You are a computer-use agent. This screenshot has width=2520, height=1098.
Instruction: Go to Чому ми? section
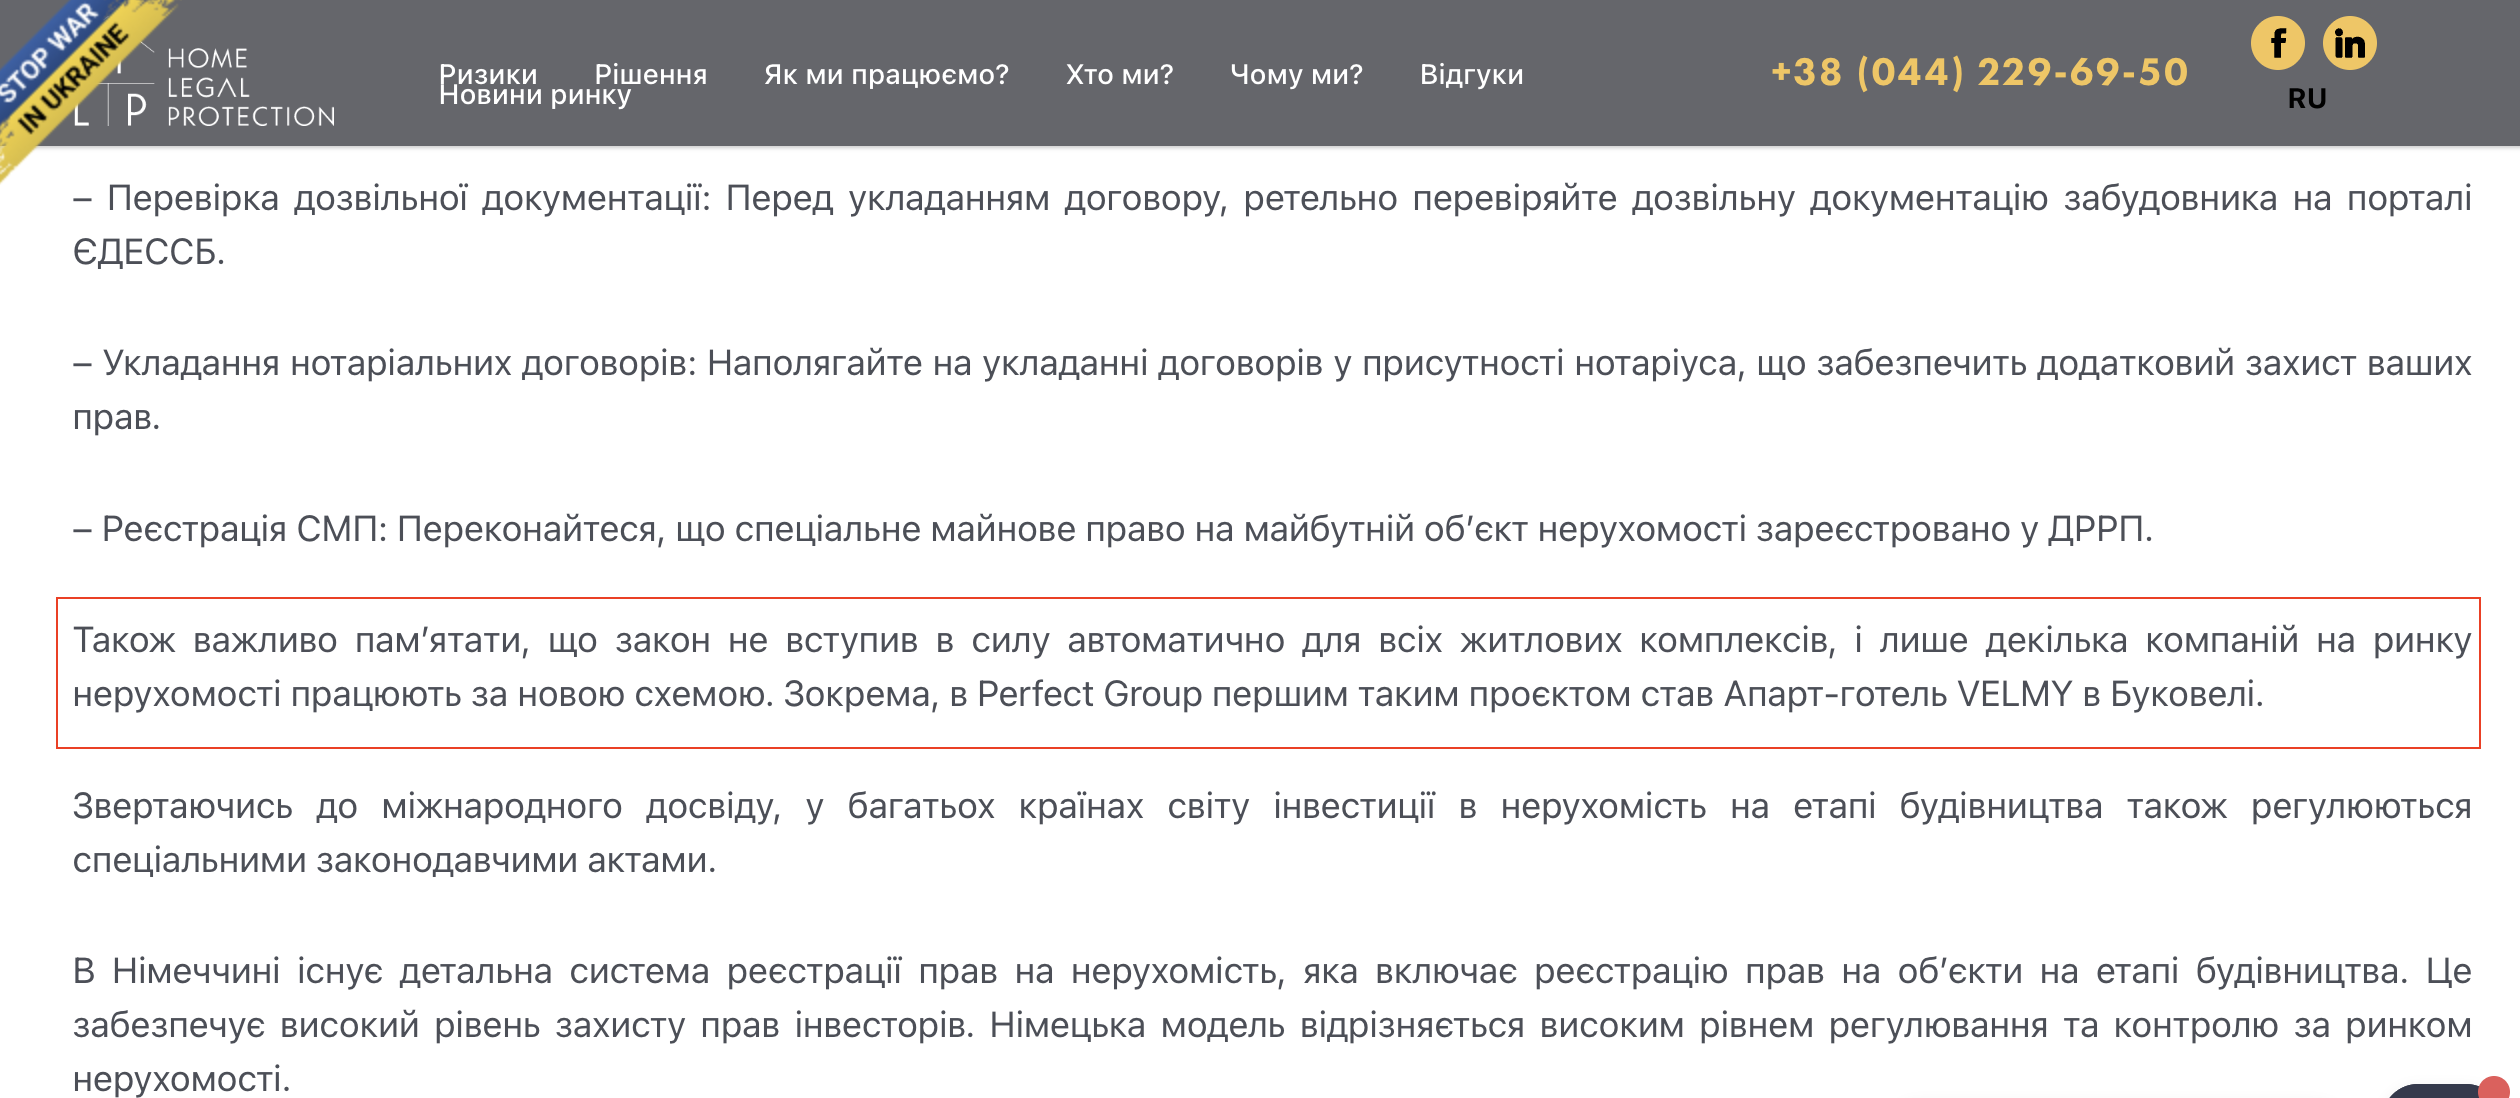[x=1296, y=74]
